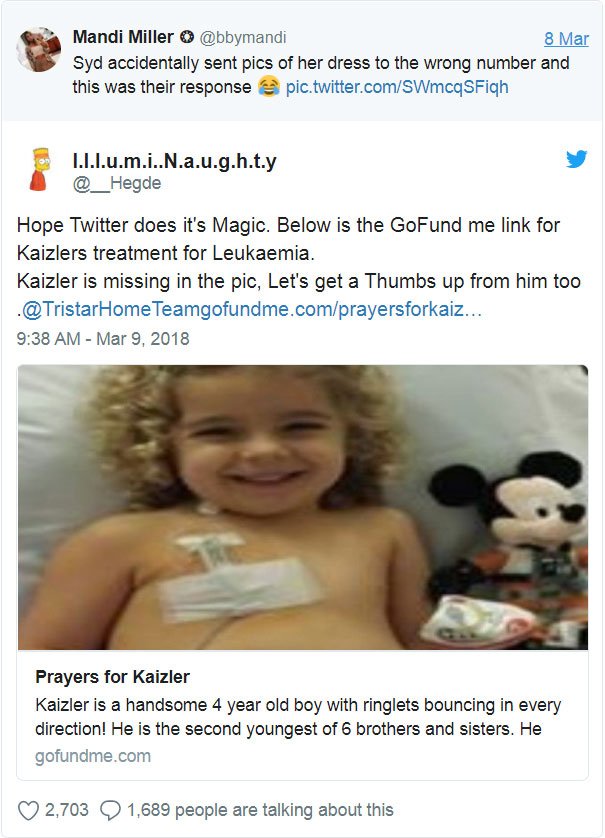Click the Mandi Miller display name
This screenshot has width=605, height=838.
(x=123, y=37)
